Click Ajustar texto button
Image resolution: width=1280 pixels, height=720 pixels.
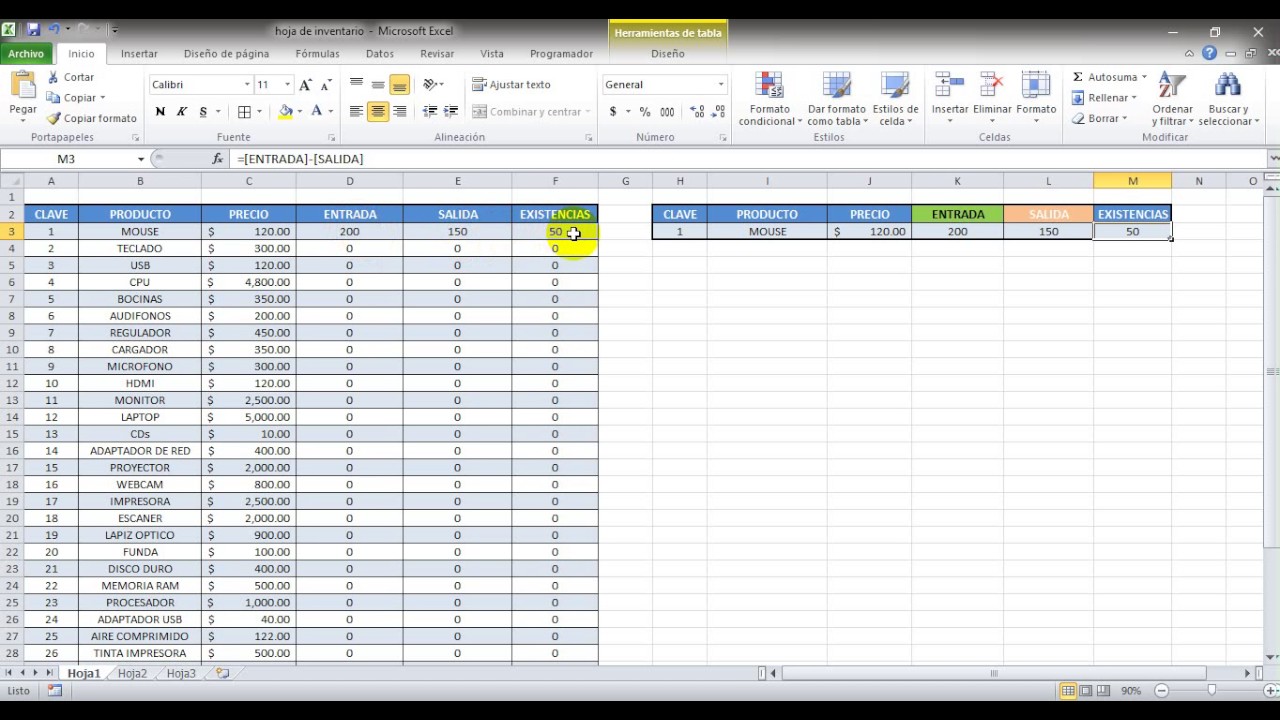(x=512, y=85)
